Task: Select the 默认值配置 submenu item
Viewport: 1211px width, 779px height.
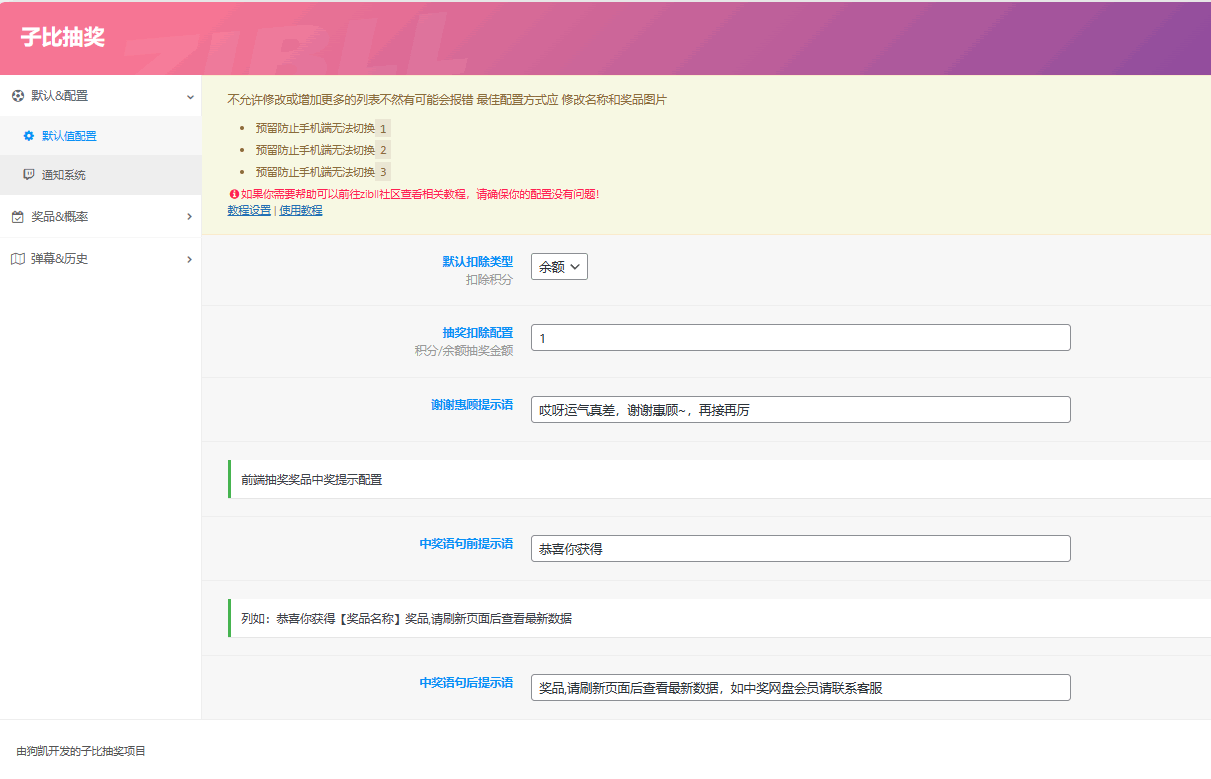Action: [69, 136]
